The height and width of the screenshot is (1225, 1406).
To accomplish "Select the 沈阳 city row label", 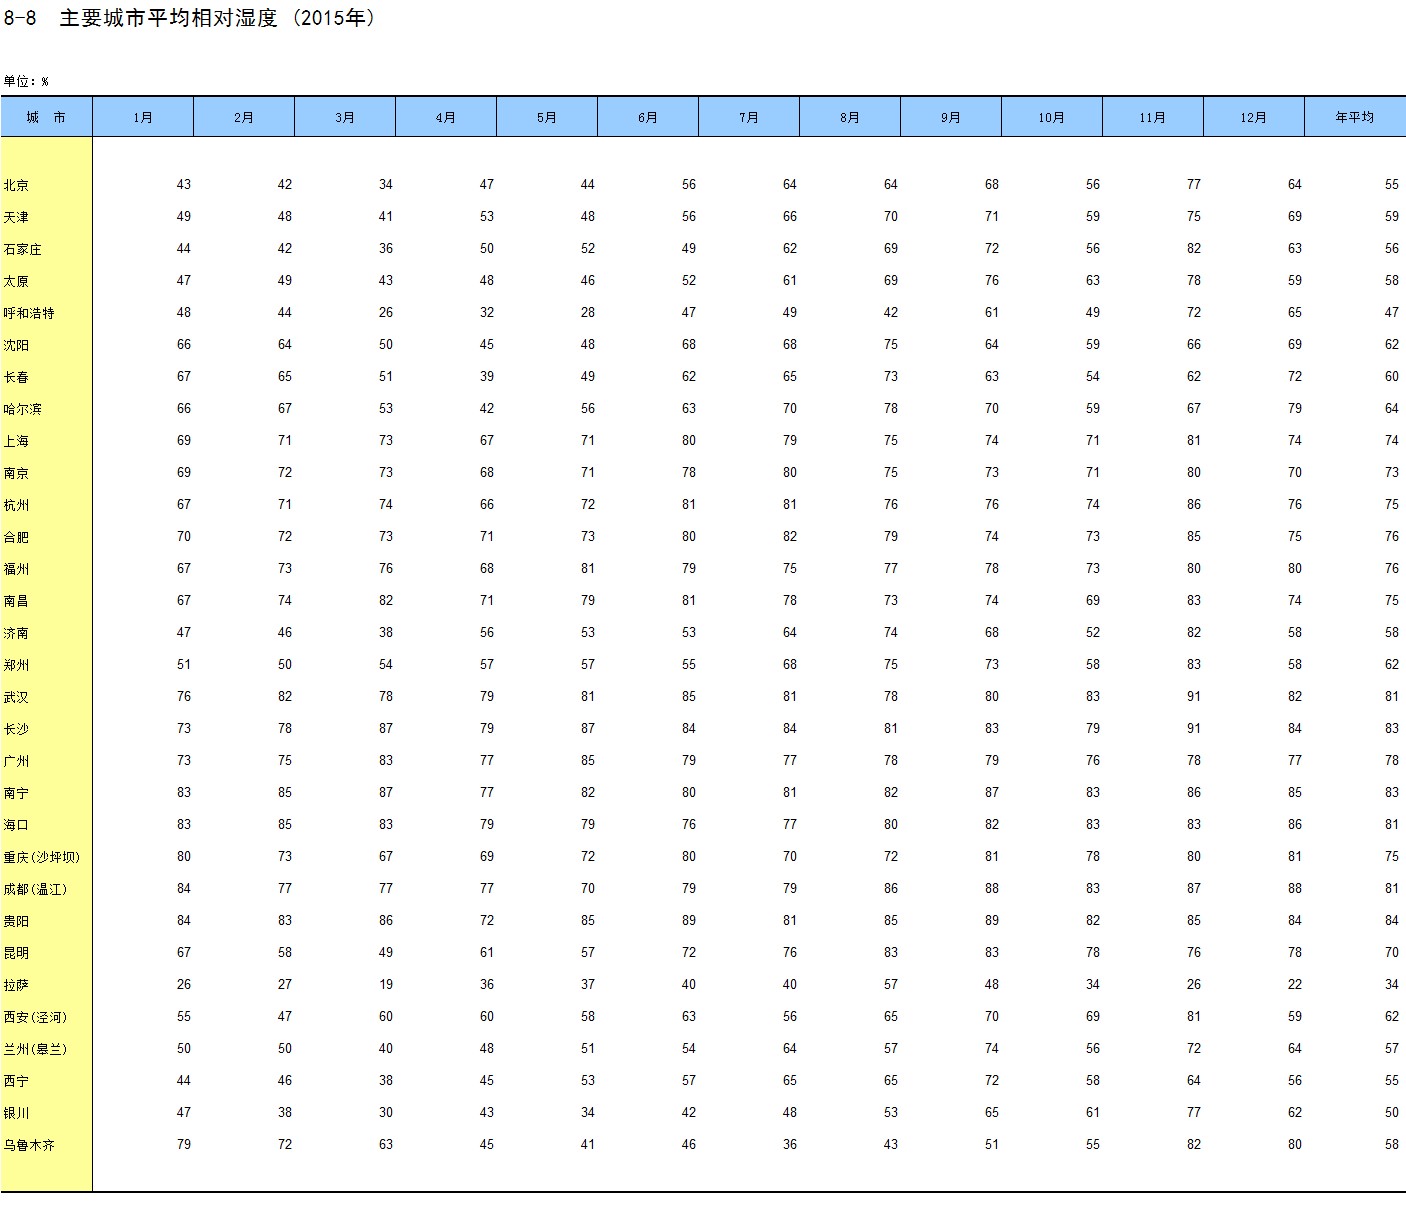I will (x=16, y=345).
